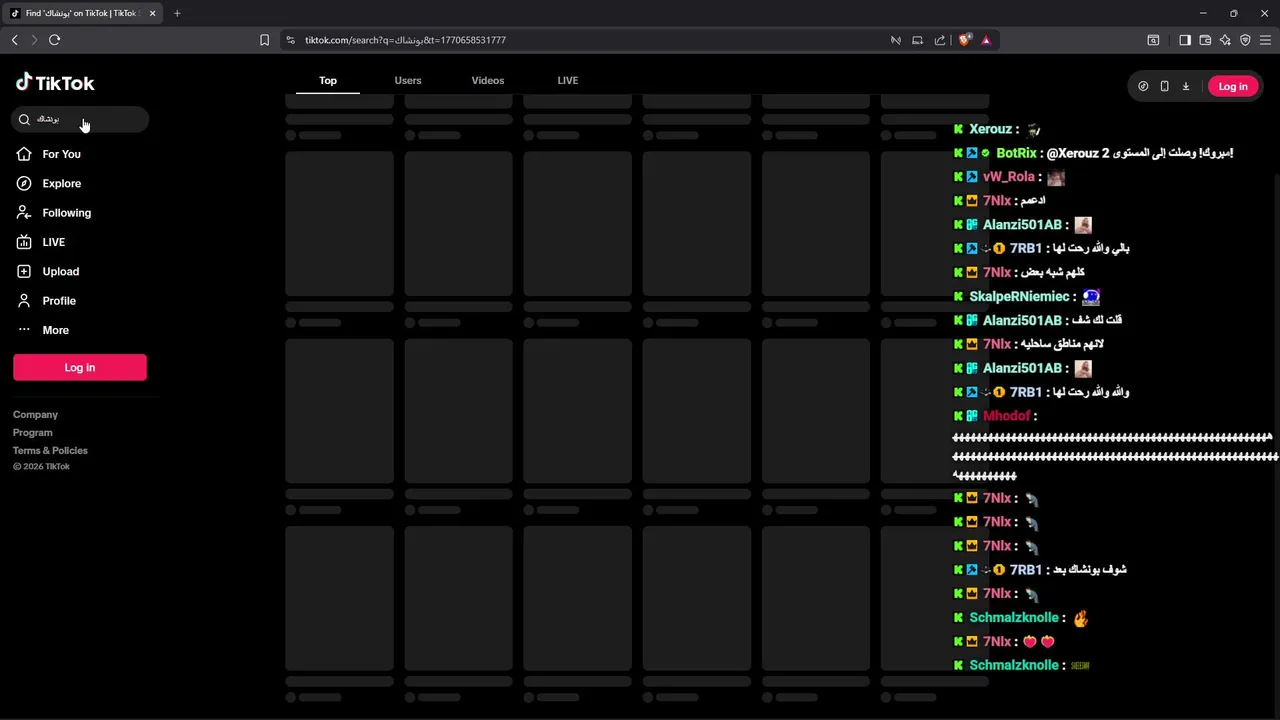
Task: Bookmark this page with the bookmark icon
Action: [264, 40]
